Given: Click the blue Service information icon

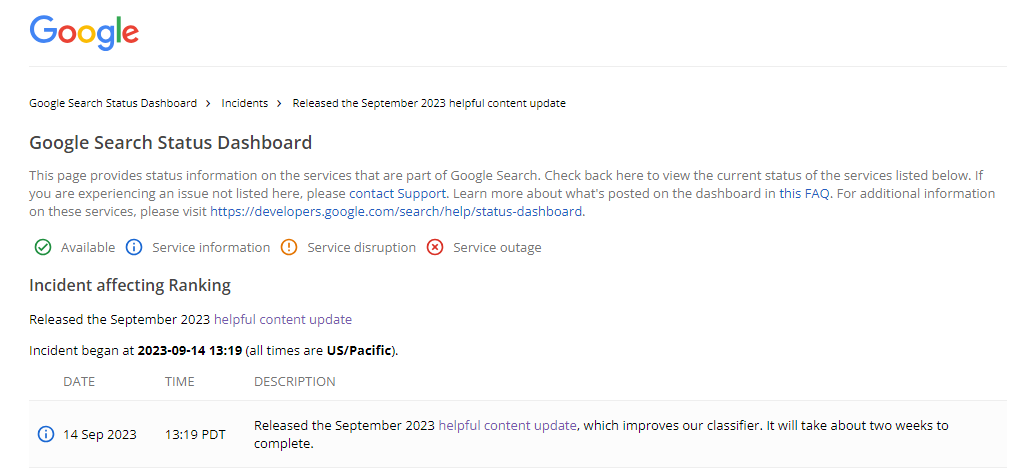Looking at the screenshot, I should (134, 247).
